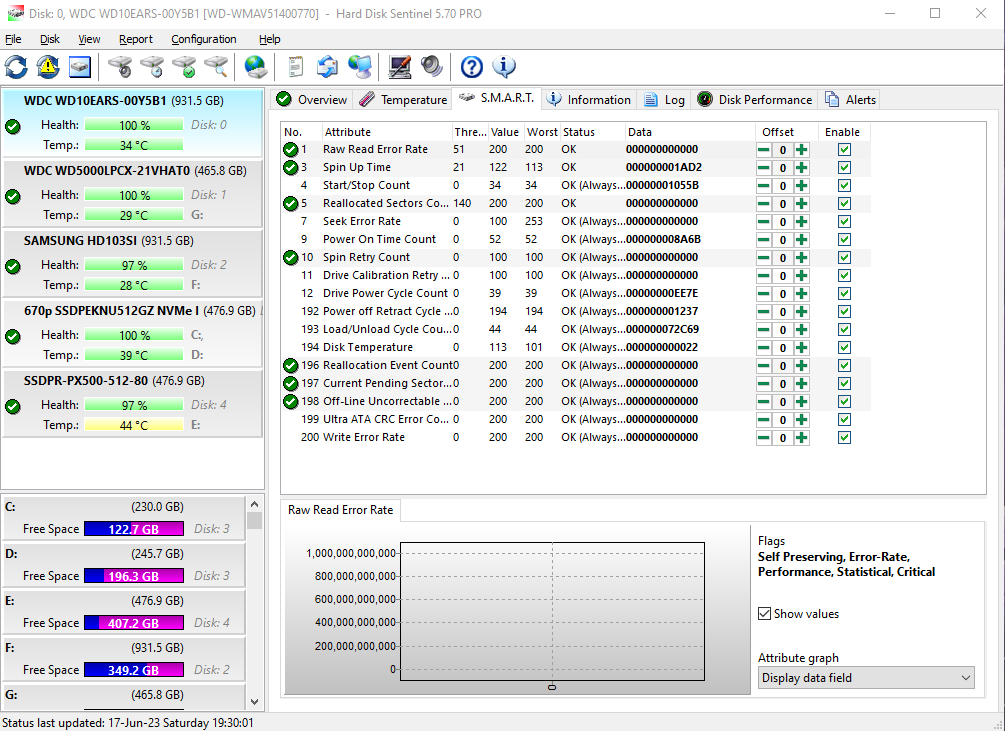1005x731 pixels.
Task: Click the SSDPR-PX500 yellow temperature bar
Action: click(x=133, y=425)
